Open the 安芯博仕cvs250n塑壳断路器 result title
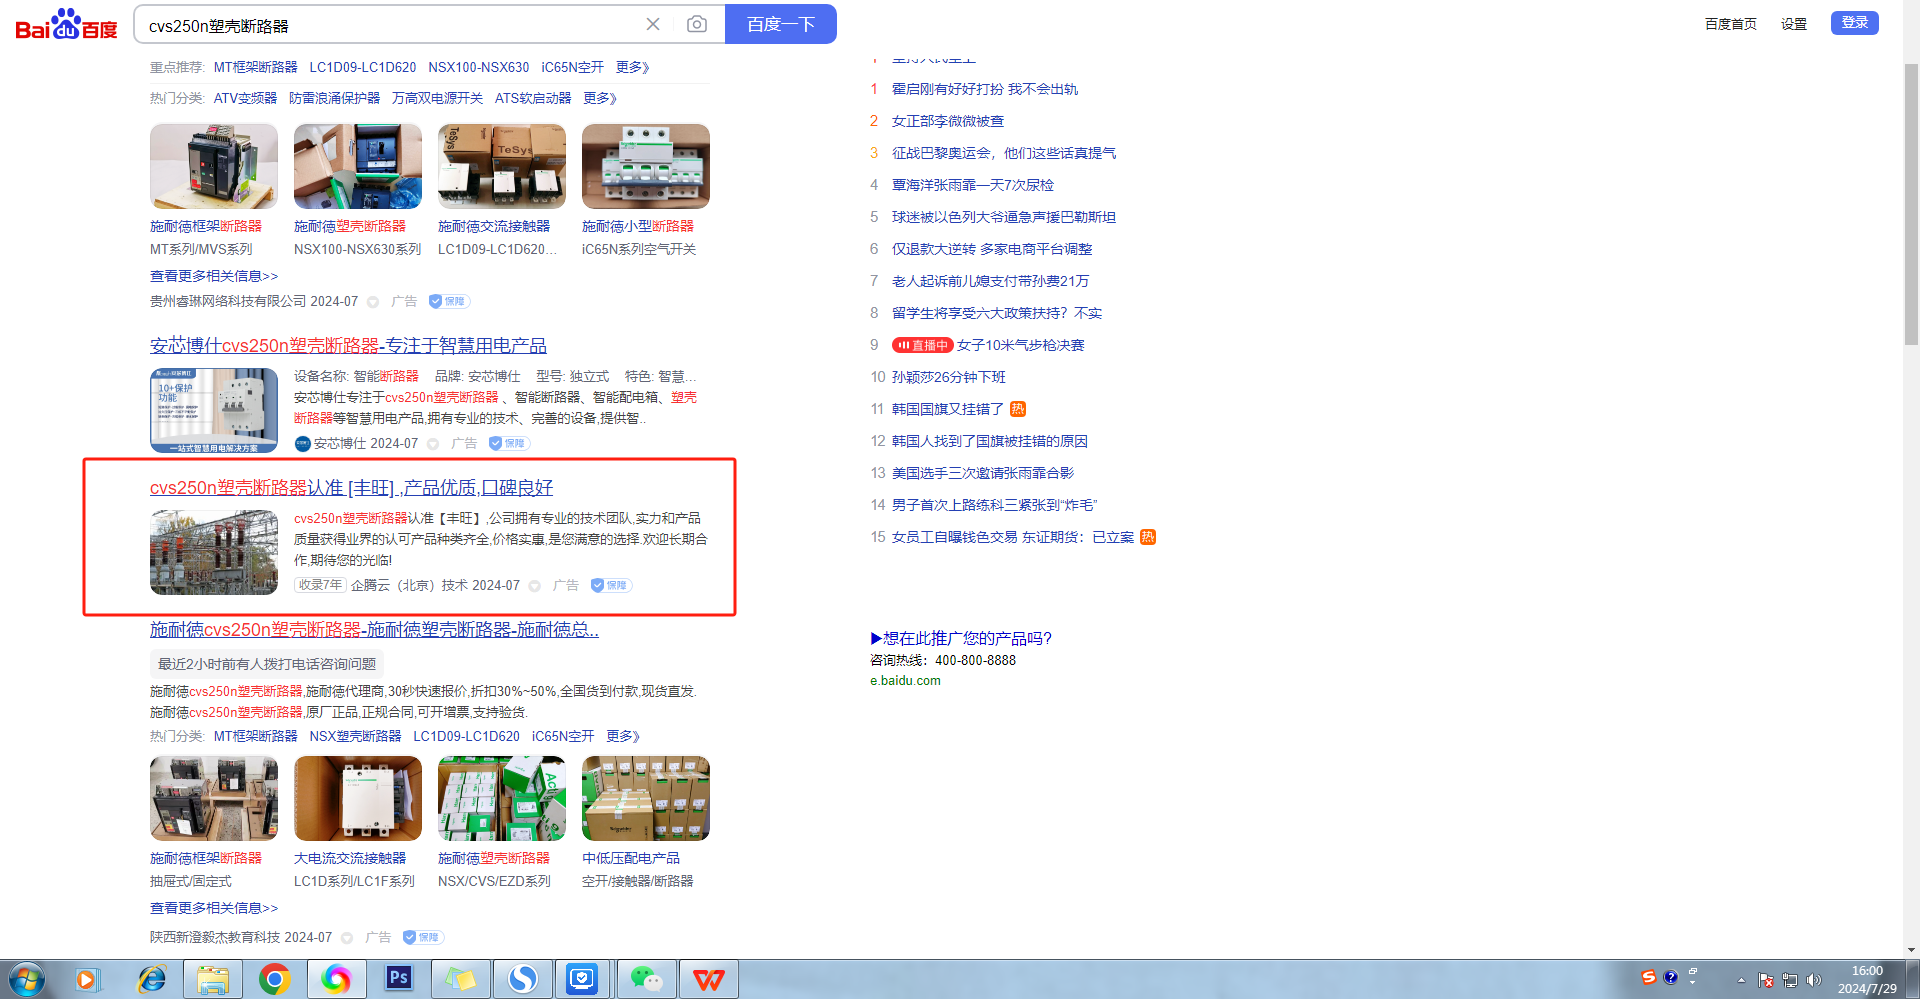Viewport: 1920px width, 999px height. [348, 346]
